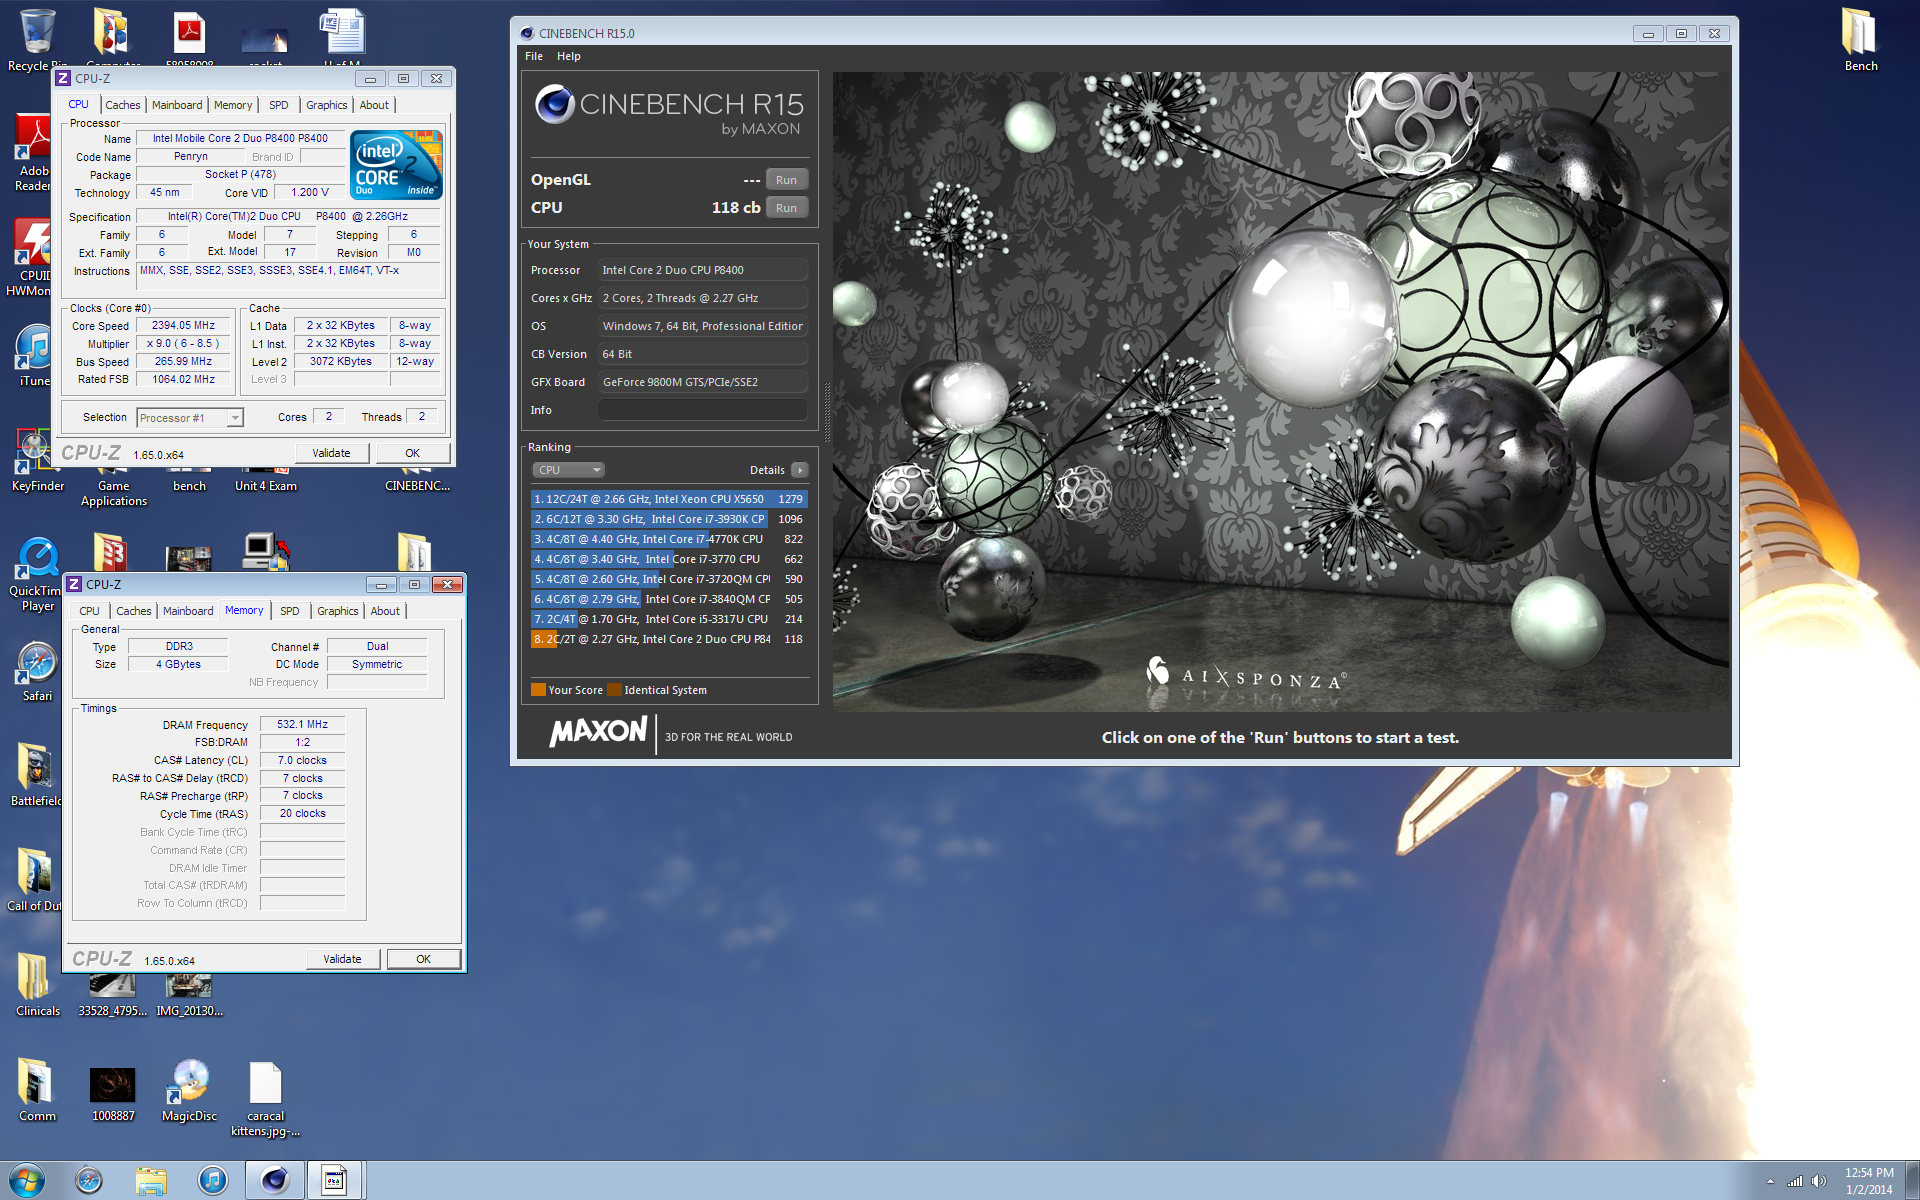Click the Core Speed value 2394.05 MHz

pyautogui.click(x=183, y=326)
